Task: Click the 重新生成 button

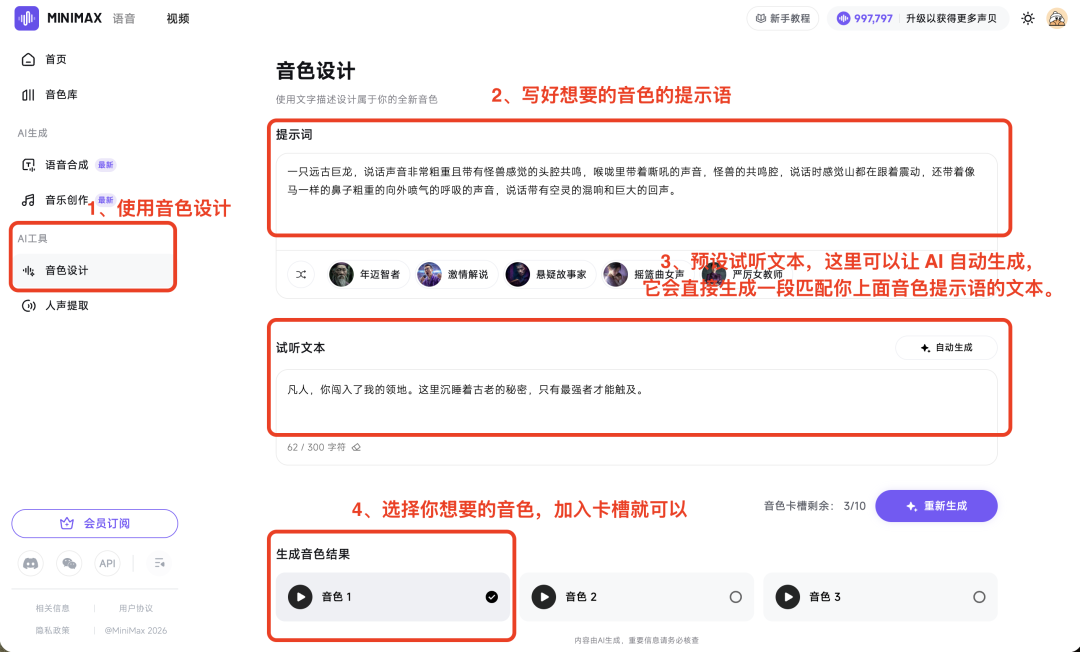Action: (x=936, y=506)
